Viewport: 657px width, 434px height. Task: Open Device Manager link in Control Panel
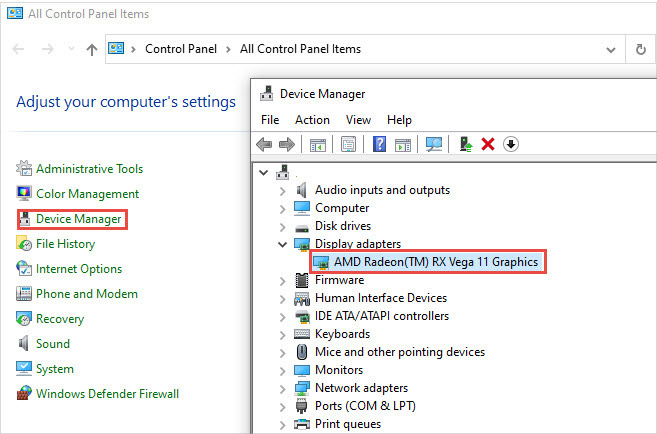pos(78,219)
